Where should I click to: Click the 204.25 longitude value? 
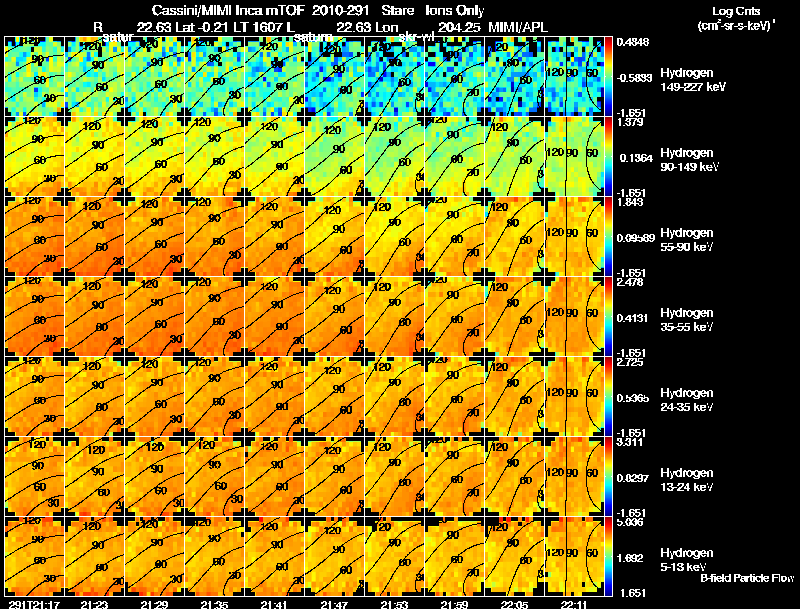(x=459, y=27)
